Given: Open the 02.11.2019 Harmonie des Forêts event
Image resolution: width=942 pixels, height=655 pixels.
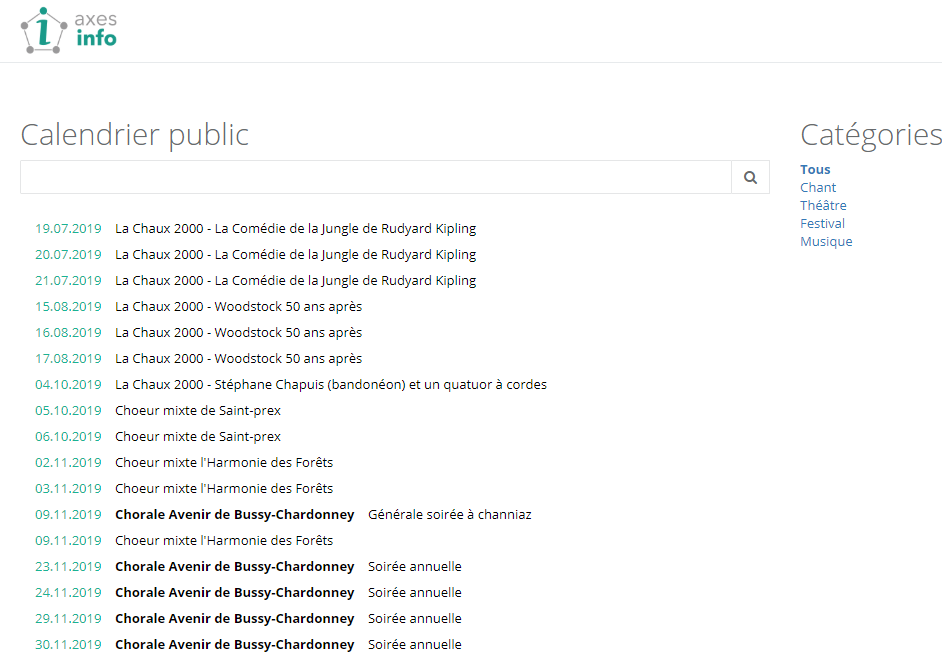Looking at the screenshot, I should coord(223,463).
